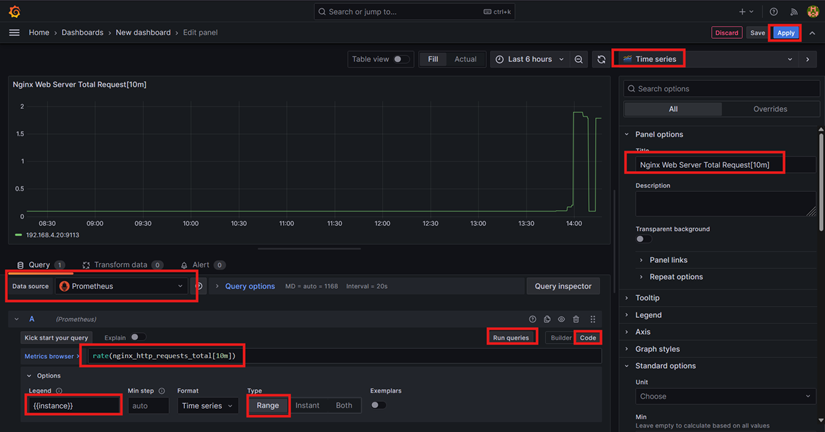The height and width of the screenshot is (432, 825).
Task: Open the Time series visualization picker
Action: [707, 59]
